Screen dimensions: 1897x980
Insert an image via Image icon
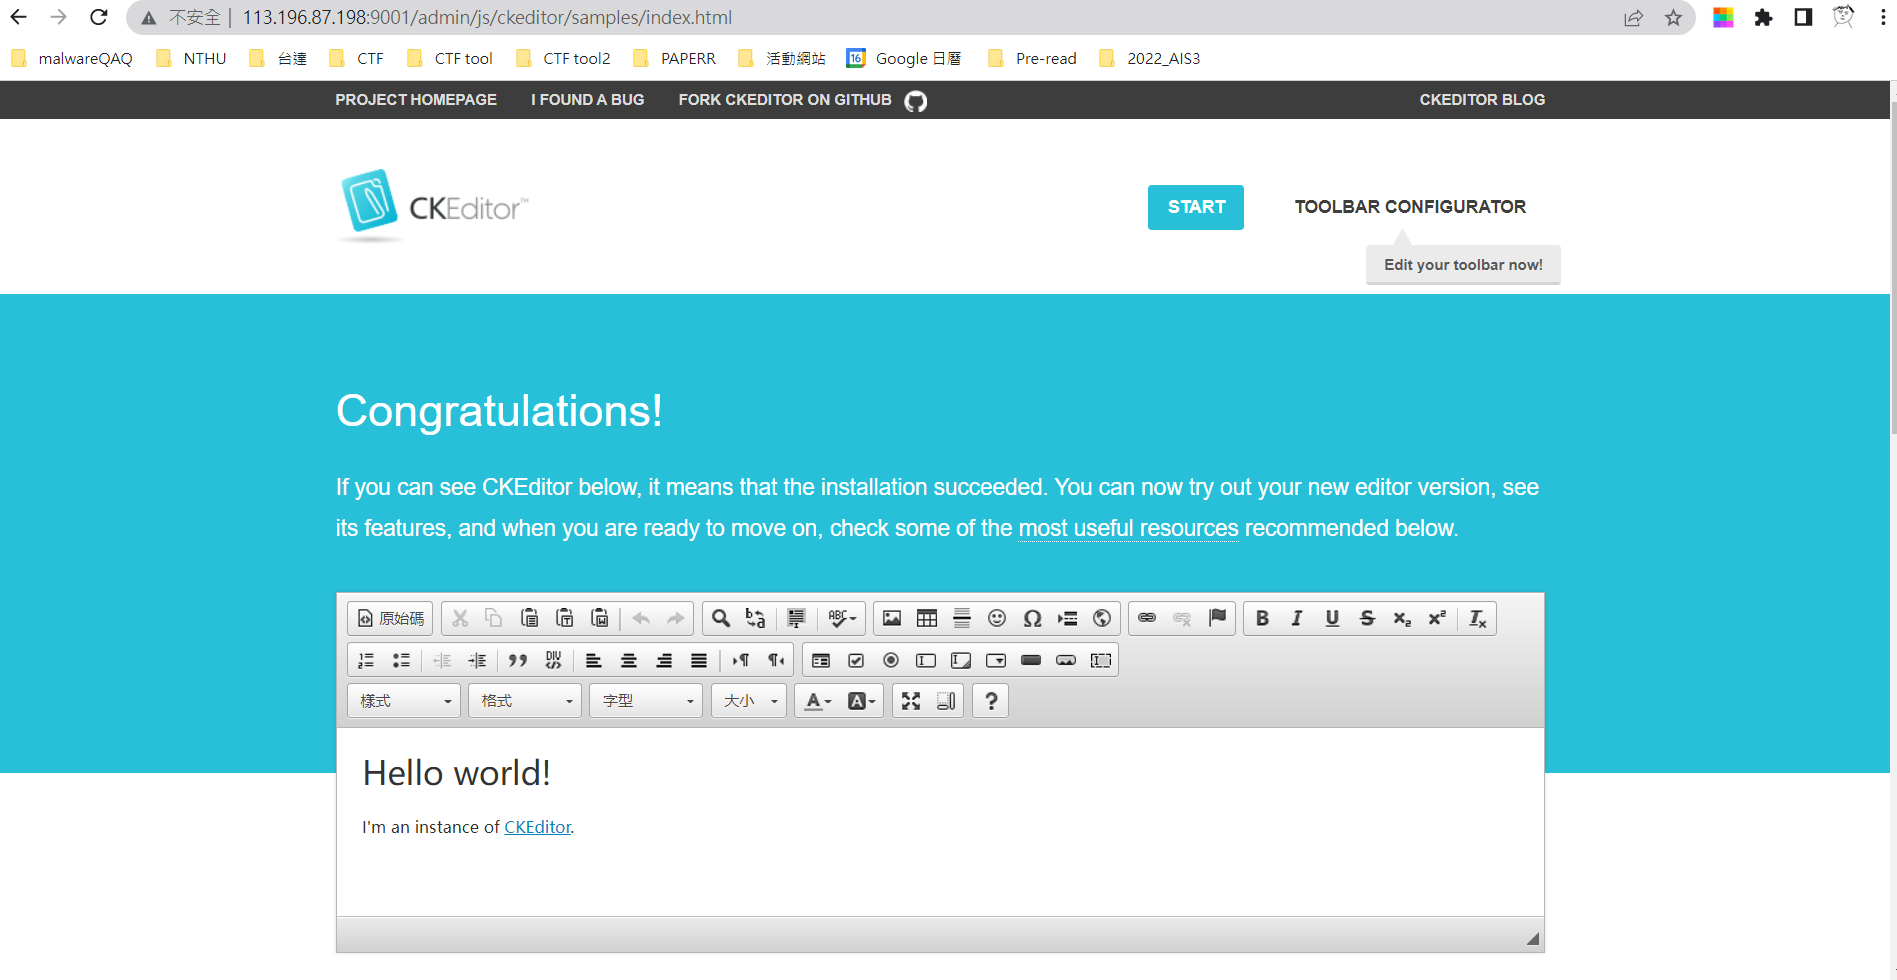(x=892, y=619)
